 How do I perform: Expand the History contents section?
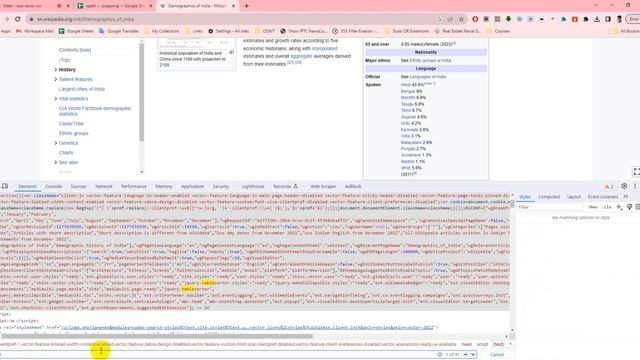[56, 70]
